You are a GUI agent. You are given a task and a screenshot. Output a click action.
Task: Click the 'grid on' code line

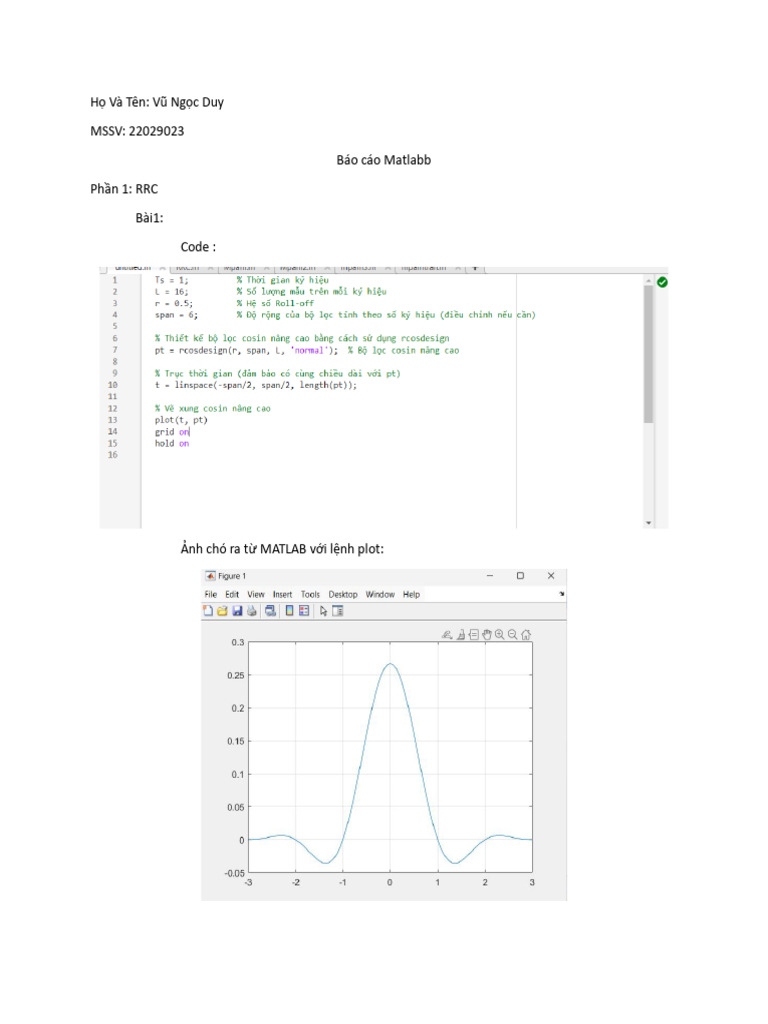(172, 432)
